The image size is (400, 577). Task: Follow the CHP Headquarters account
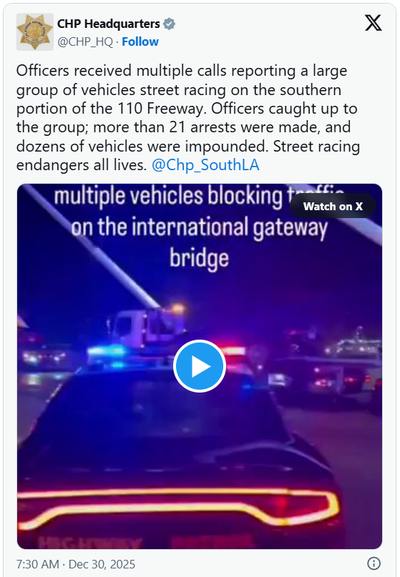coord(140,42)
